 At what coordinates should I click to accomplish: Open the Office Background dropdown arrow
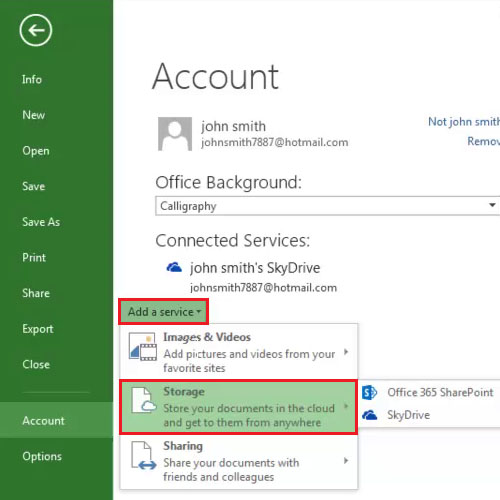(x=492, y=205)
